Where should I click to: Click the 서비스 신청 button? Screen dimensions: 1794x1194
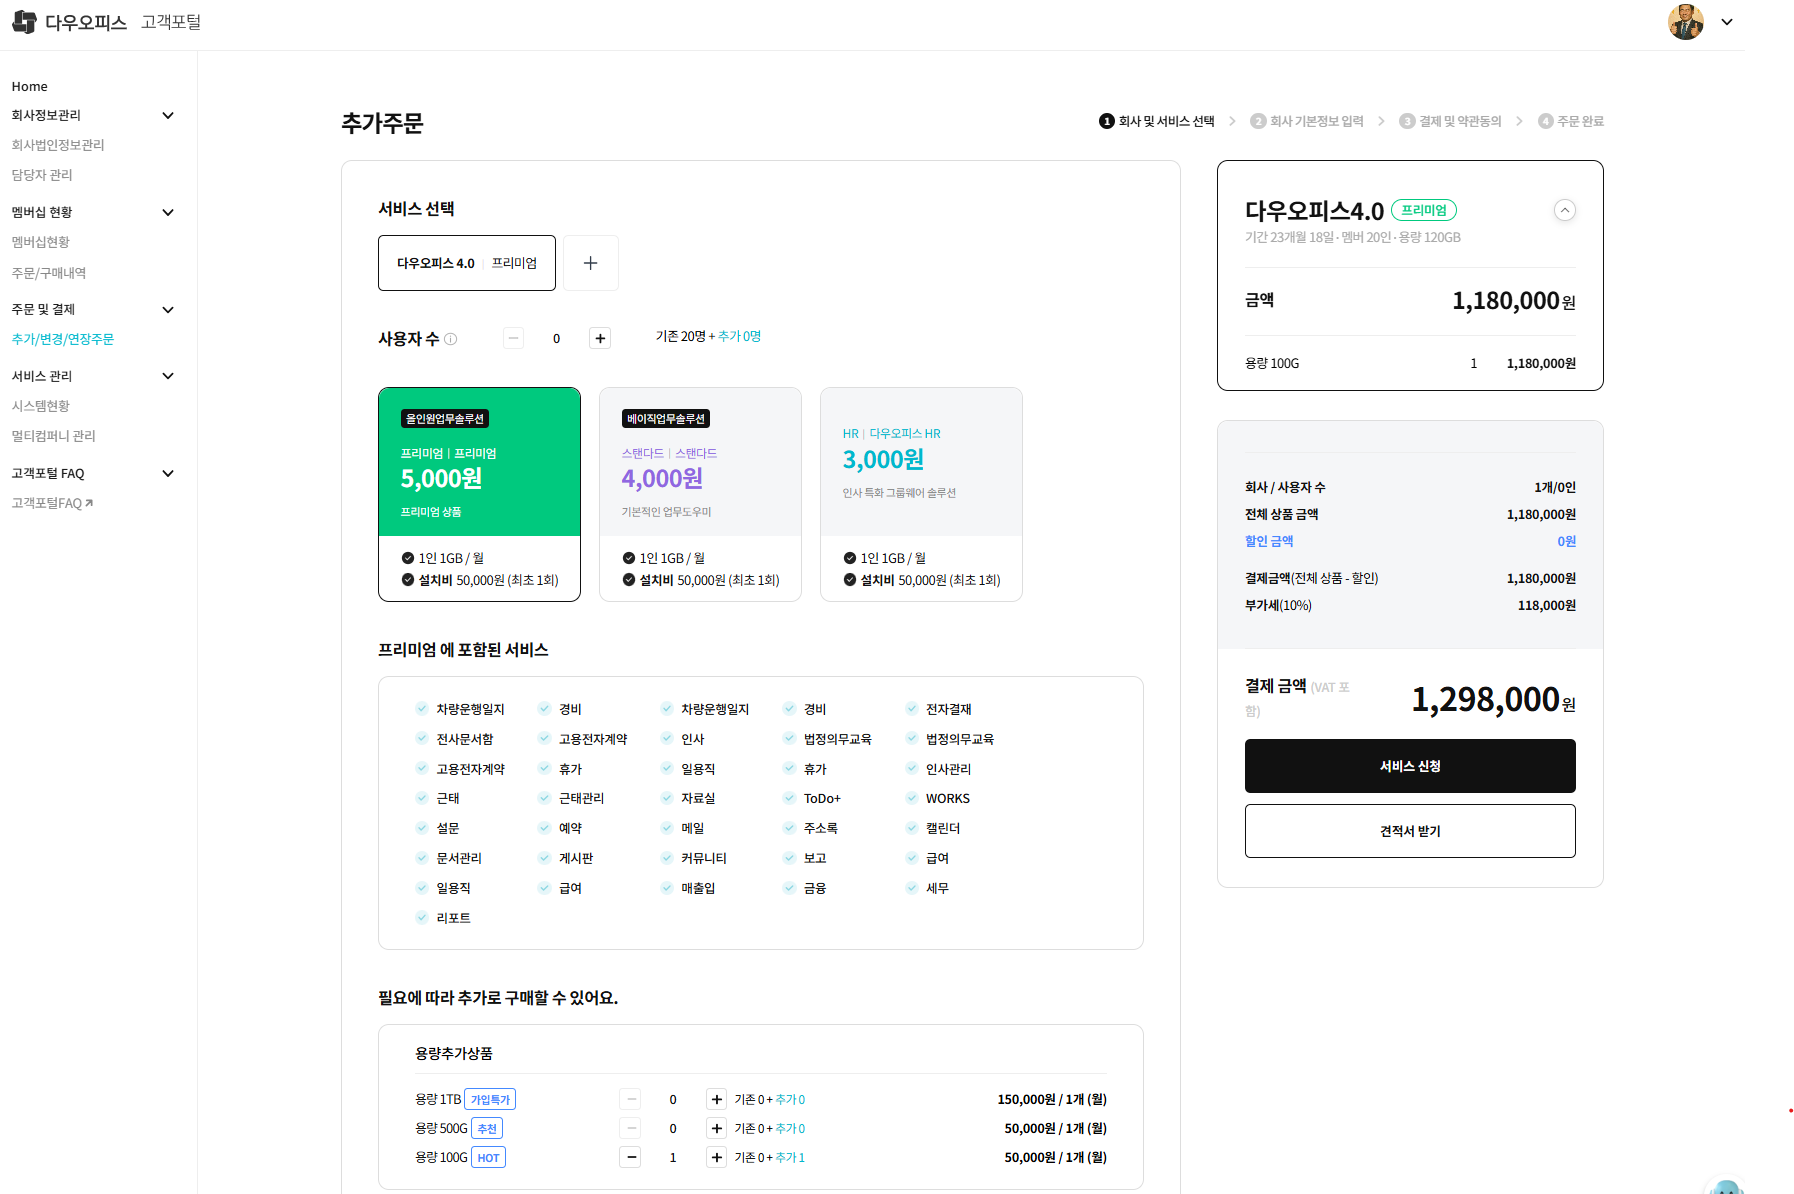[1409, 766]
